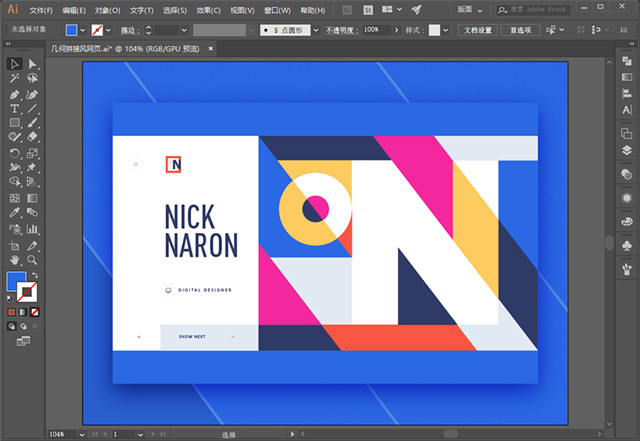Select the Selection (black arrow) tool
Image resolution: width=640 pixels, height=441 pixels.
pyautogui.click(x=15, y=64)
